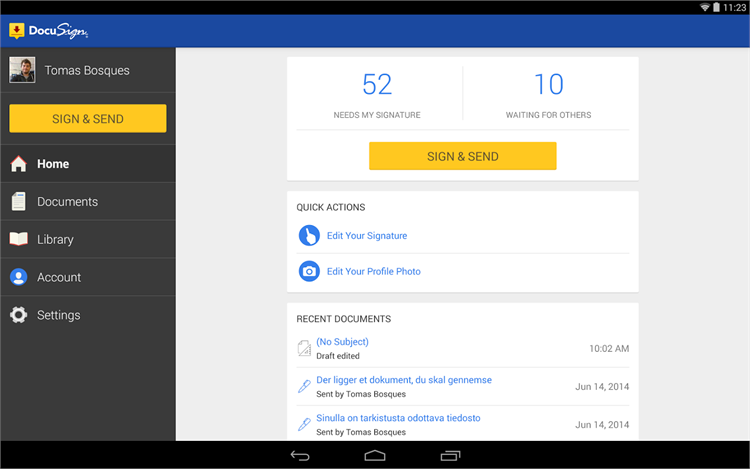The width and height of the screenshot is (750, 469).
Task: Open Sinulla on tarkistusta odottava tiedosto
Action: tap(398, 418)
